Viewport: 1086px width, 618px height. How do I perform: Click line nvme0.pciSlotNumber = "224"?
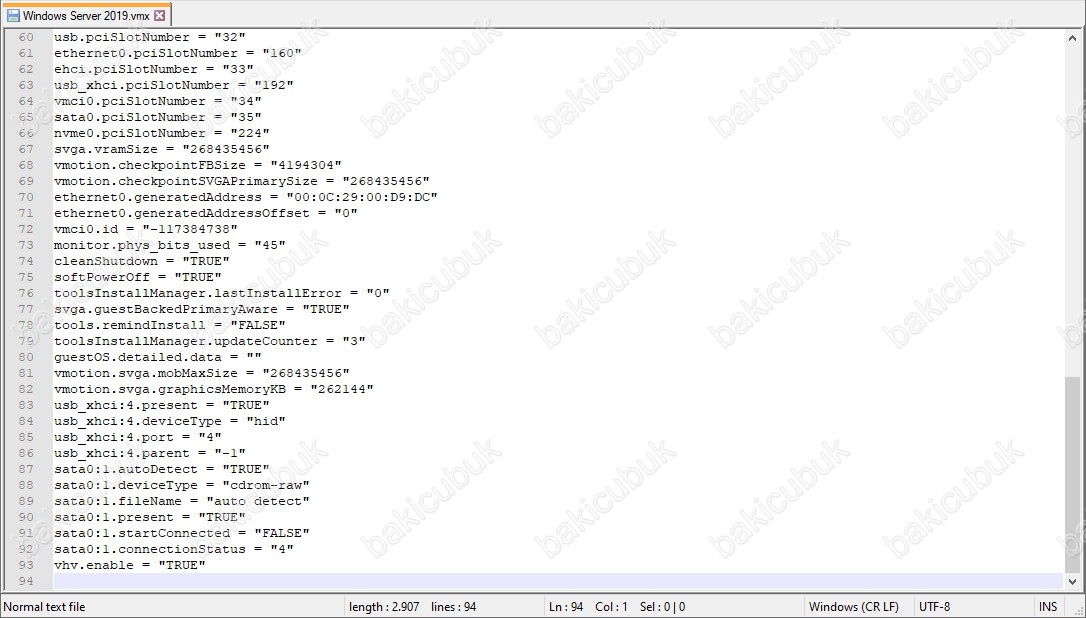click(x=161, y=133)
